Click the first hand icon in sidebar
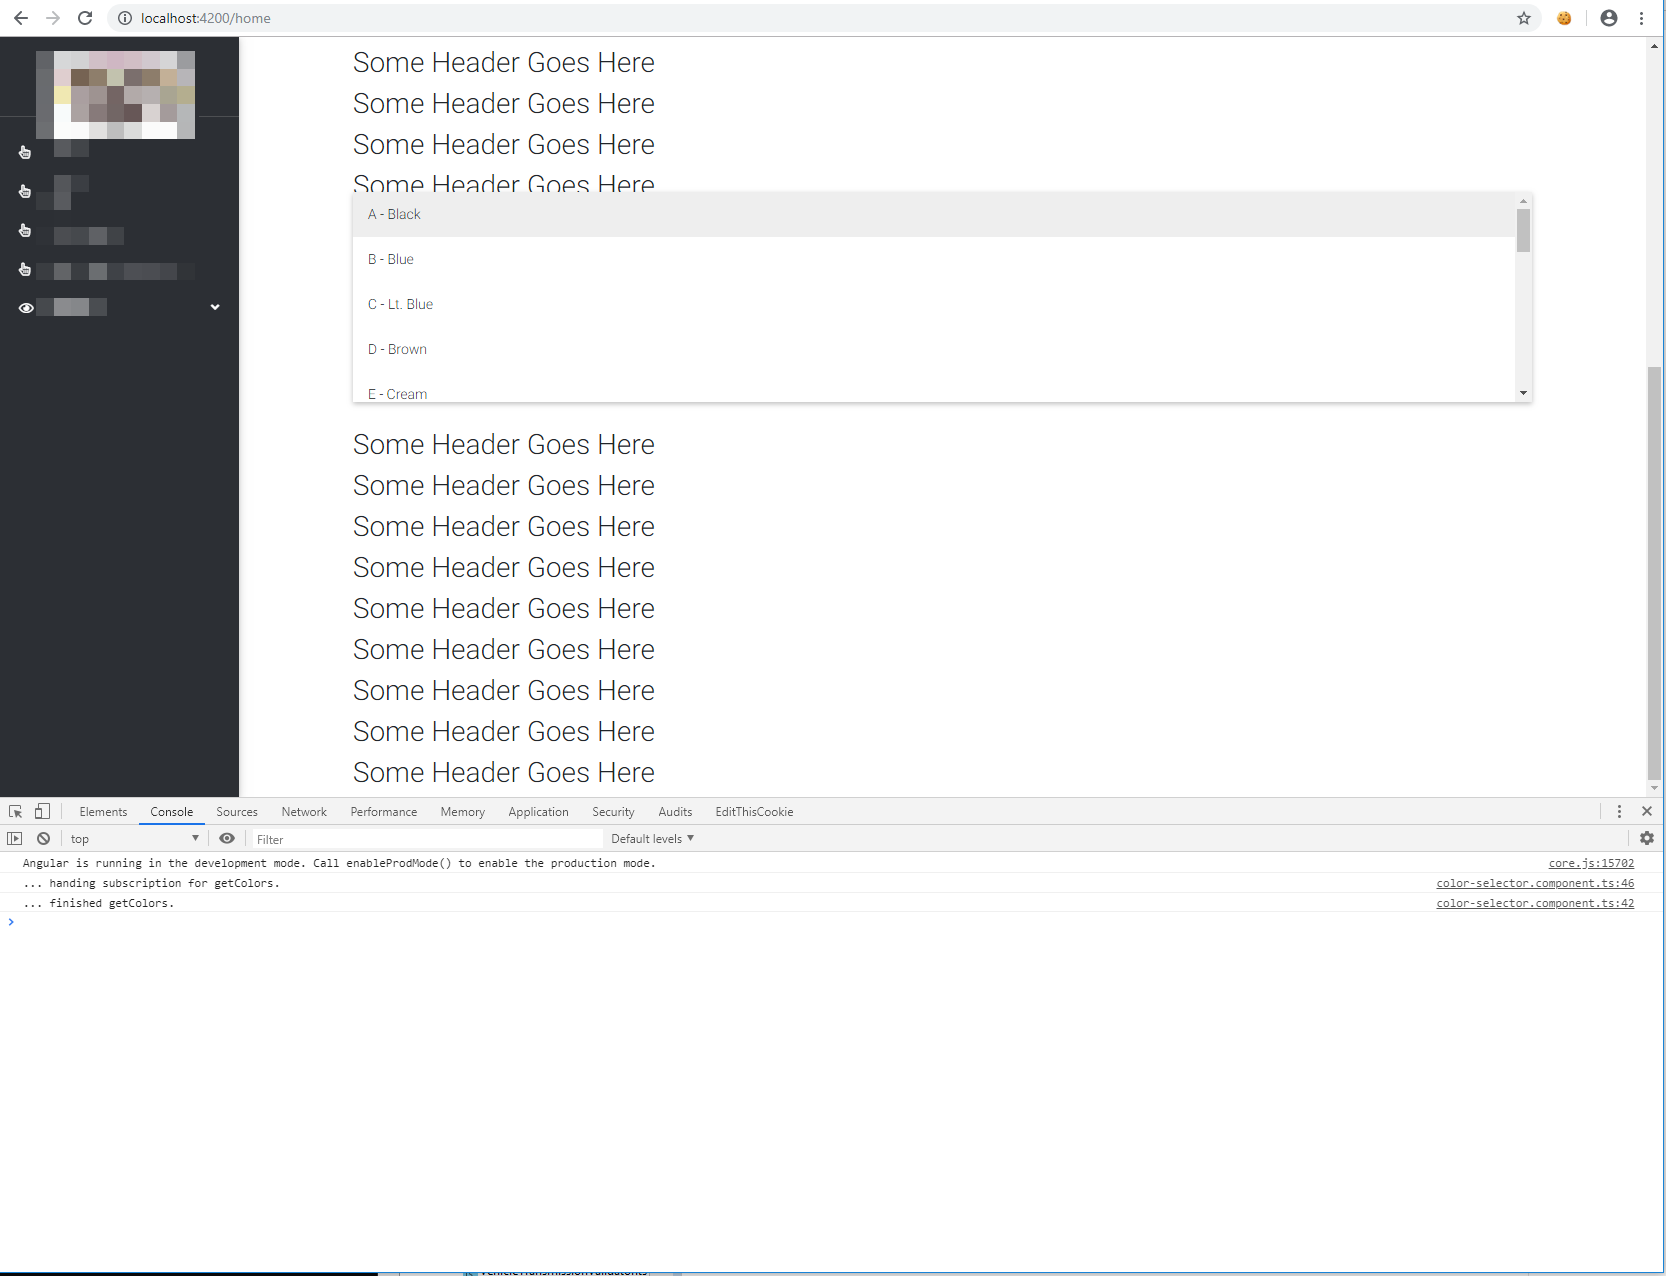The width and height of the screenshot is (1666, 1276). click(25, 152)
